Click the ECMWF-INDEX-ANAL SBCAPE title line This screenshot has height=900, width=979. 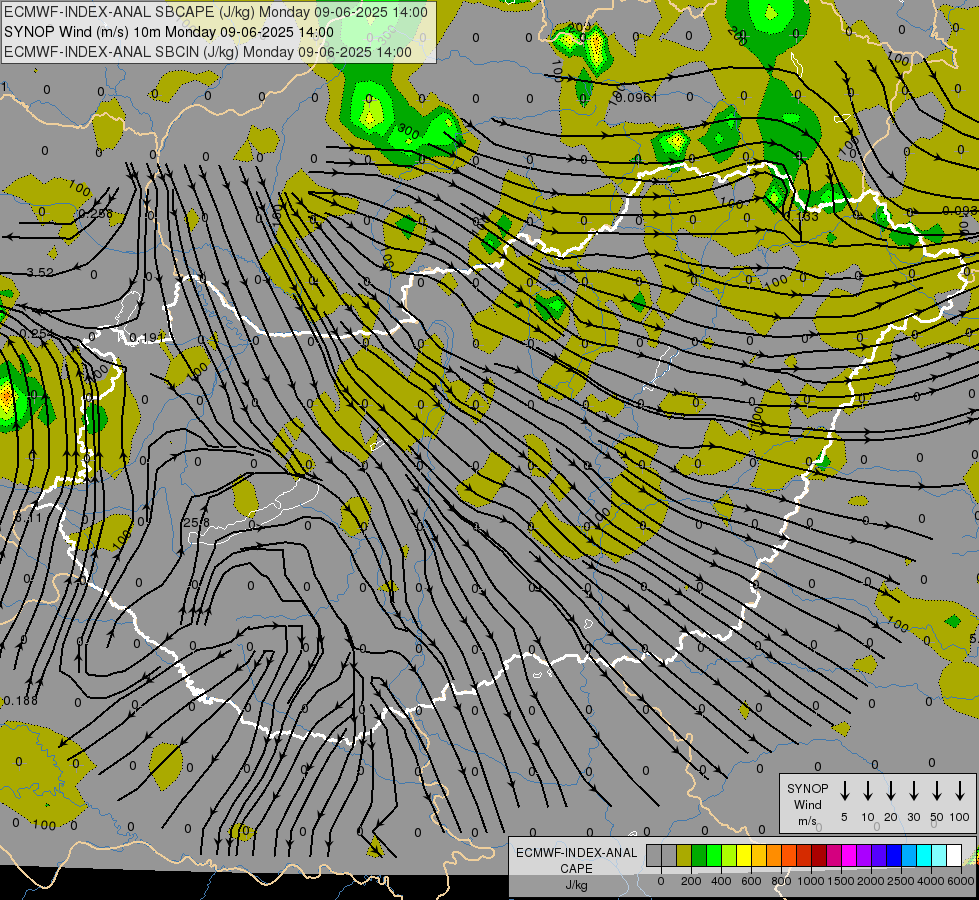pyautogui.click(x=216, y=12)
